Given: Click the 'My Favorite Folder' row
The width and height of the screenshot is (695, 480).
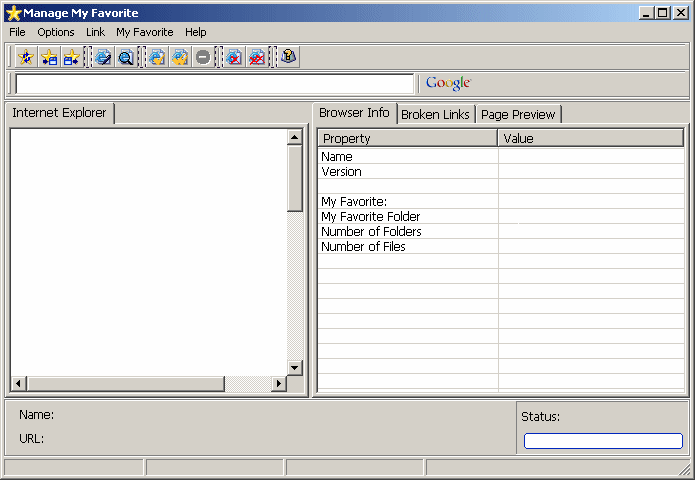Looking at the screenshot, I should coord(501,217).
